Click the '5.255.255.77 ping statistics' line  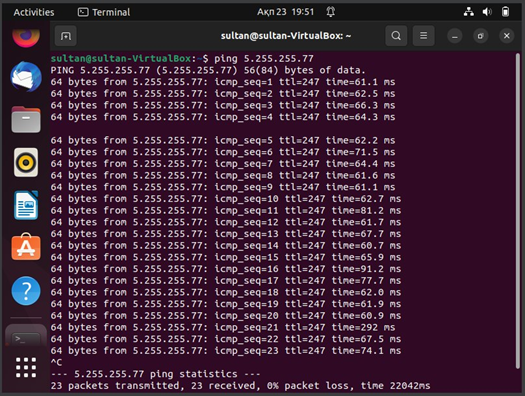[155, 374]
